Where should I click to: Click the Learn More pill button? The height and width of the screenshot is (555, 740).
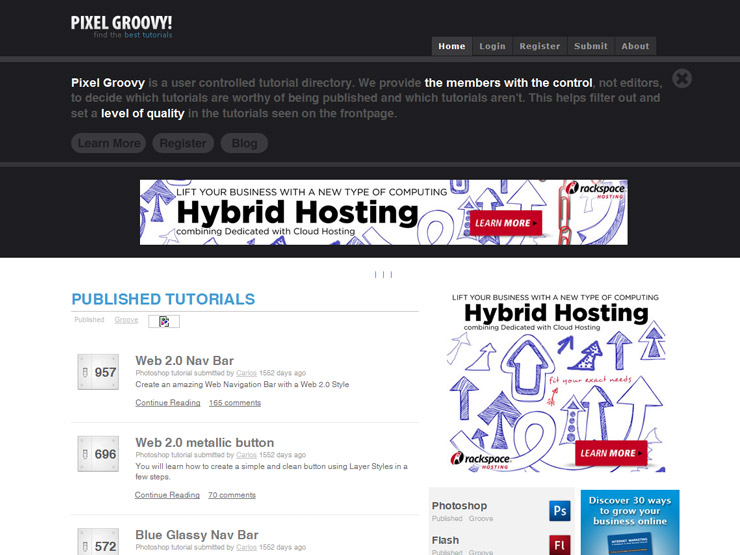(x=109, y=143)
